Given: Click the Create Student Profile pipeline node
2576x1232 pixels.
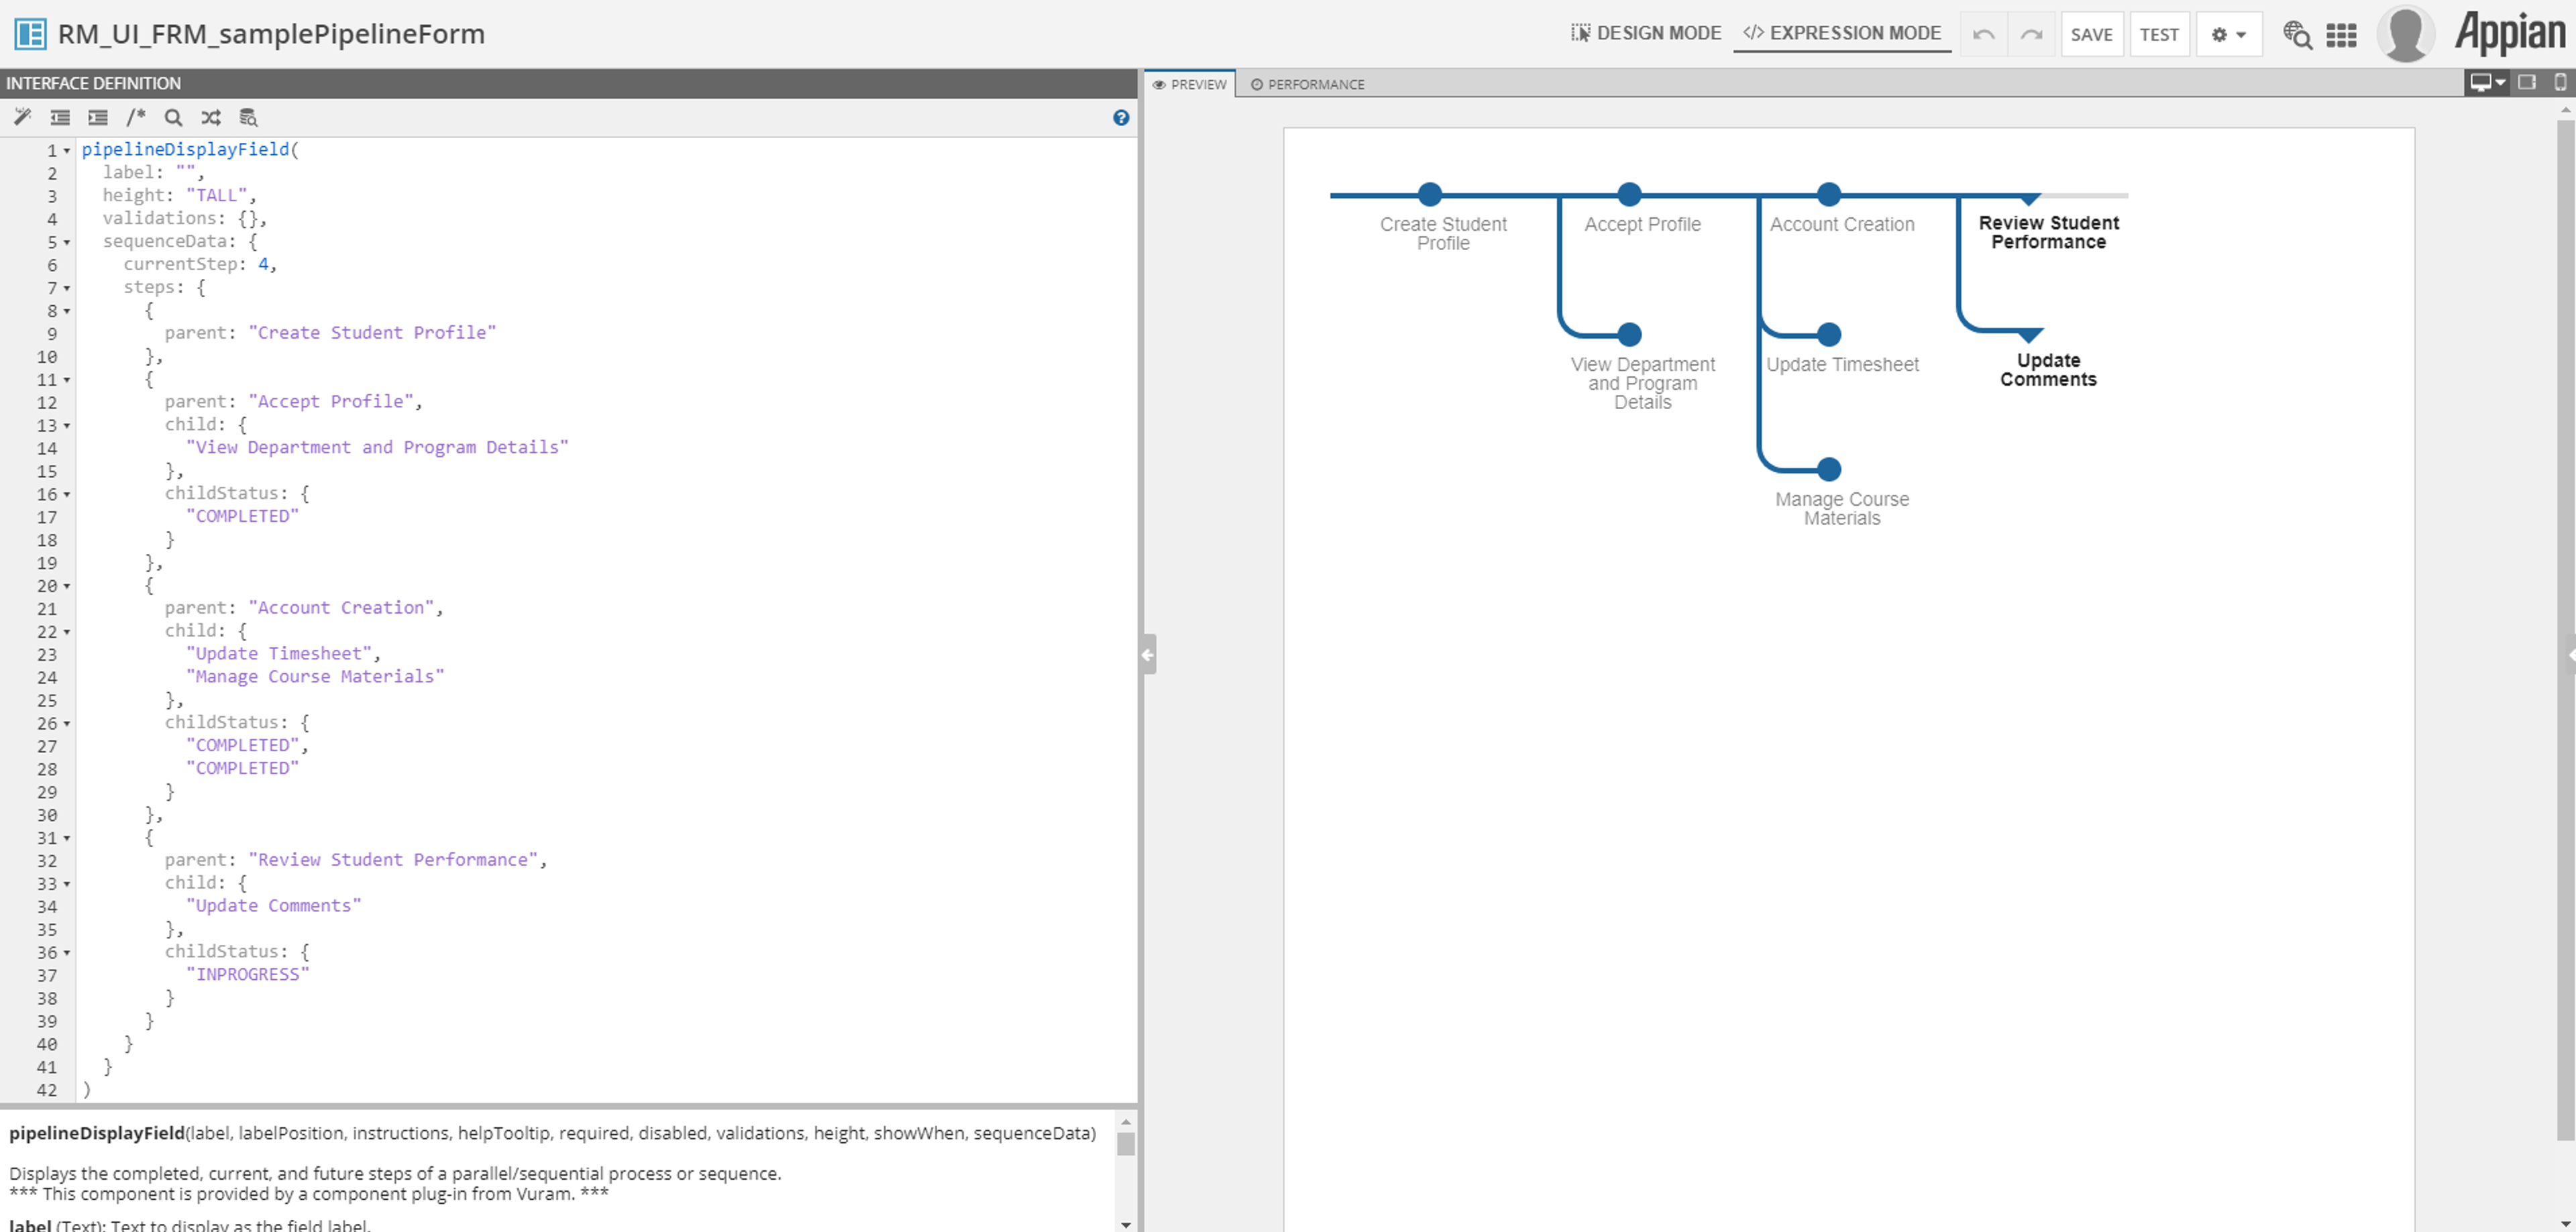Looking at the screenshot, I should (1430, 194).
